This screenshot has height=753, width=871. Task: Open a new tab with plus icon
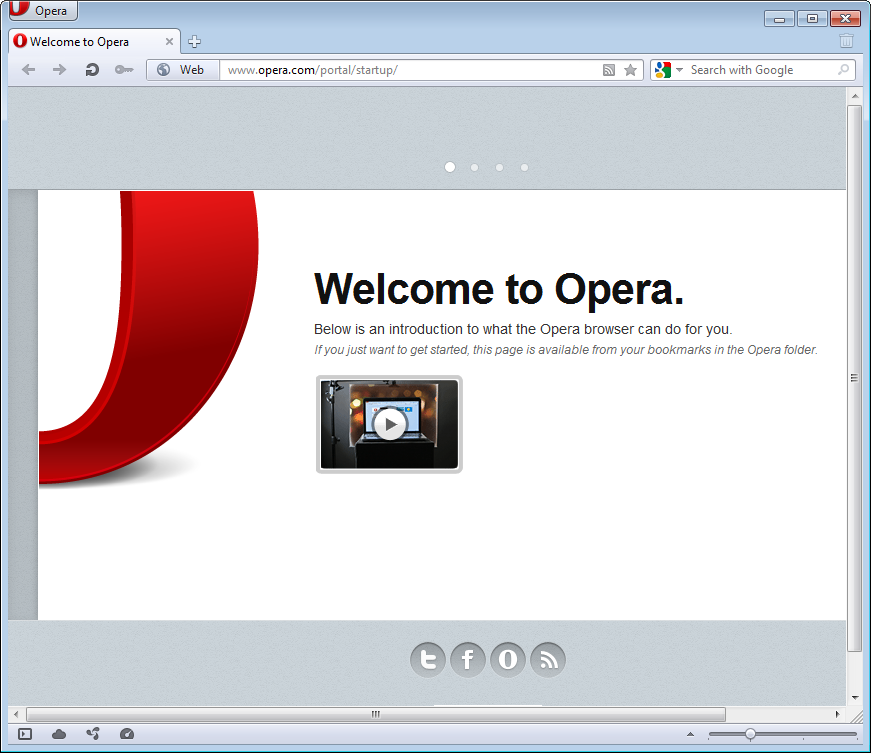pos(194,42)
